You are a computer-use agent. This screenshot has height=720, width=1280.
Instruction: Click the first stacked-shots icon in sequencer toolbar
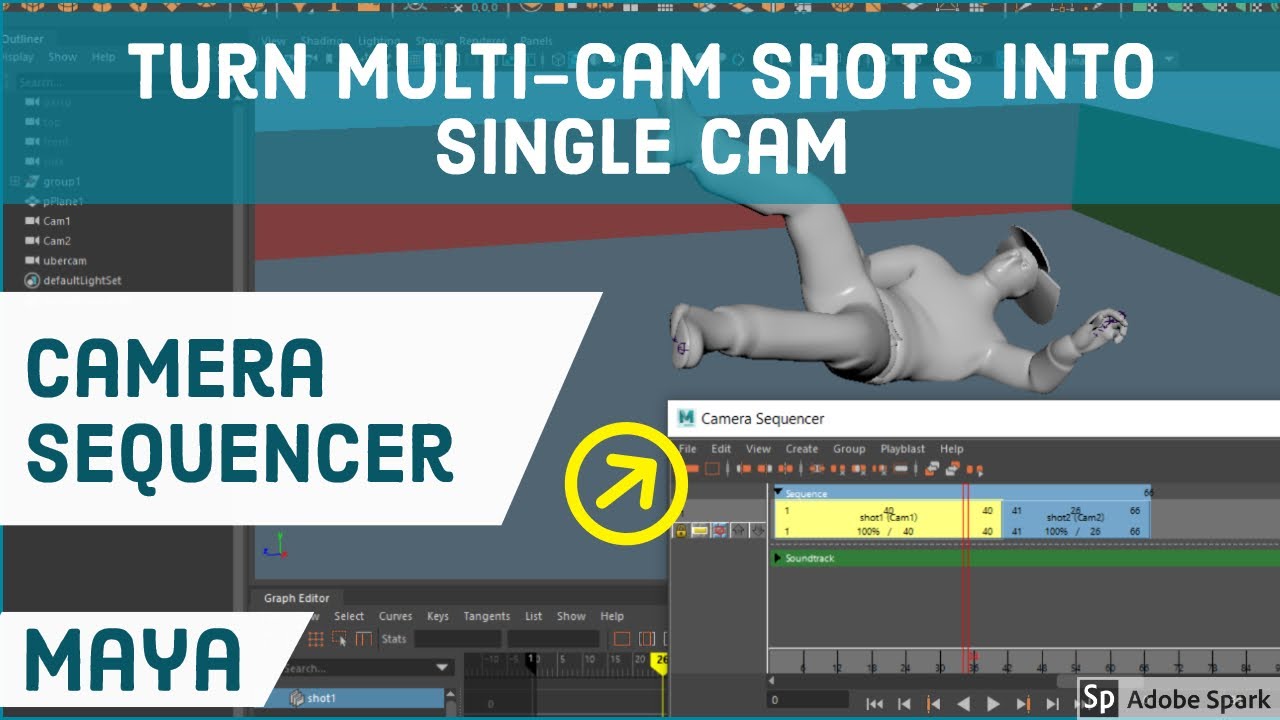[931, 468]
